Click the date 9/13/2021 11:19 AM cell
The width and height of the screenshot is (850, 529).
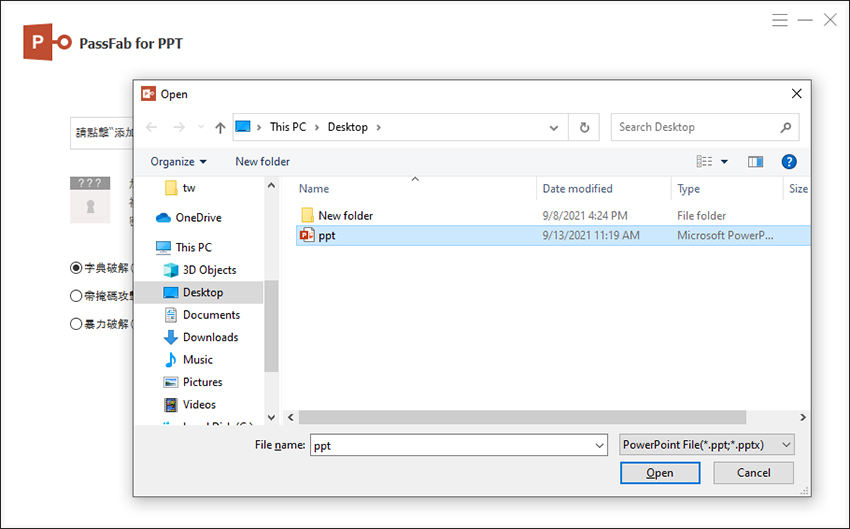(x=591, y=235)
